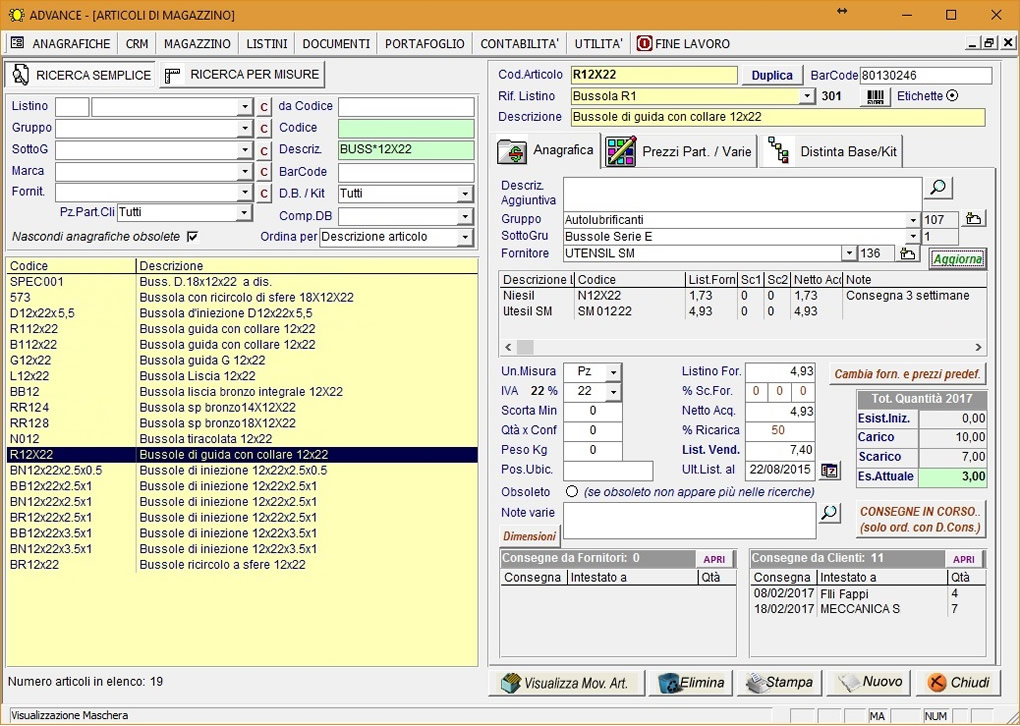Click Cambia forn. e prezzi predef. button
Viewport: 1020px width, 726px height.
pyautogui.click(x=907, y=374)
